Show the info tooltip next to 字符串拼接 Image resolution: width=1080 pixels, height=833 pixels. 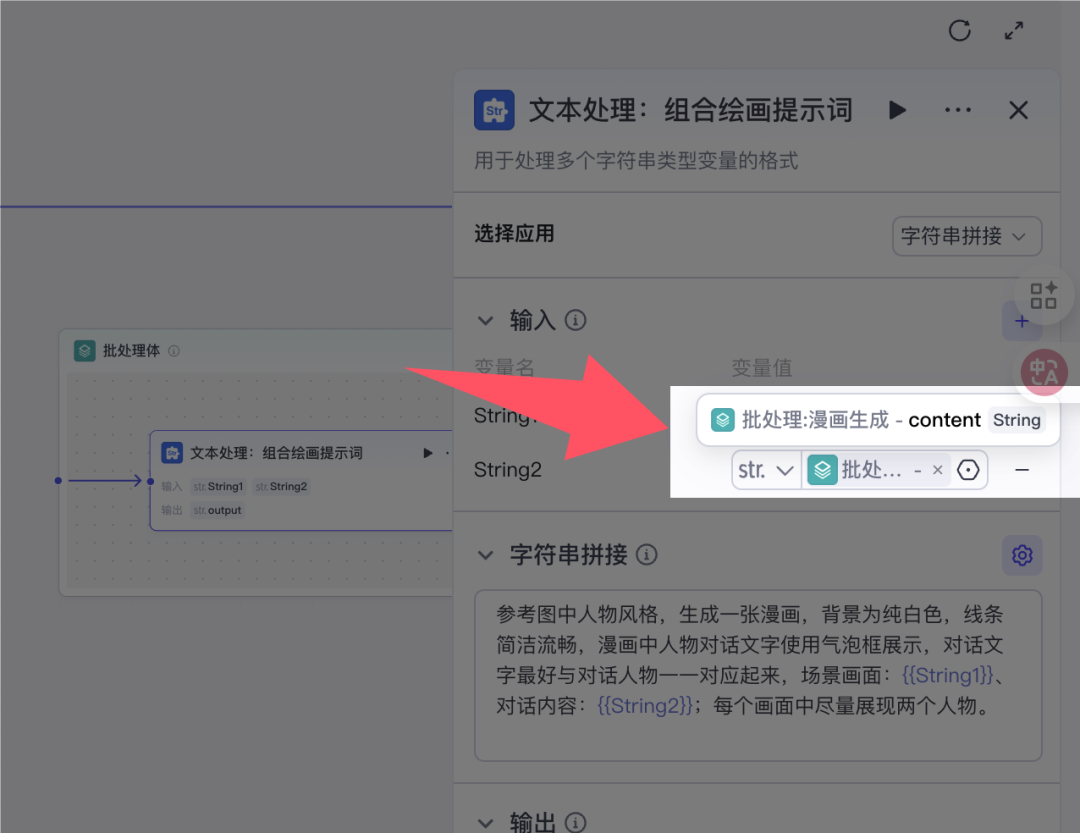(647, 555)
